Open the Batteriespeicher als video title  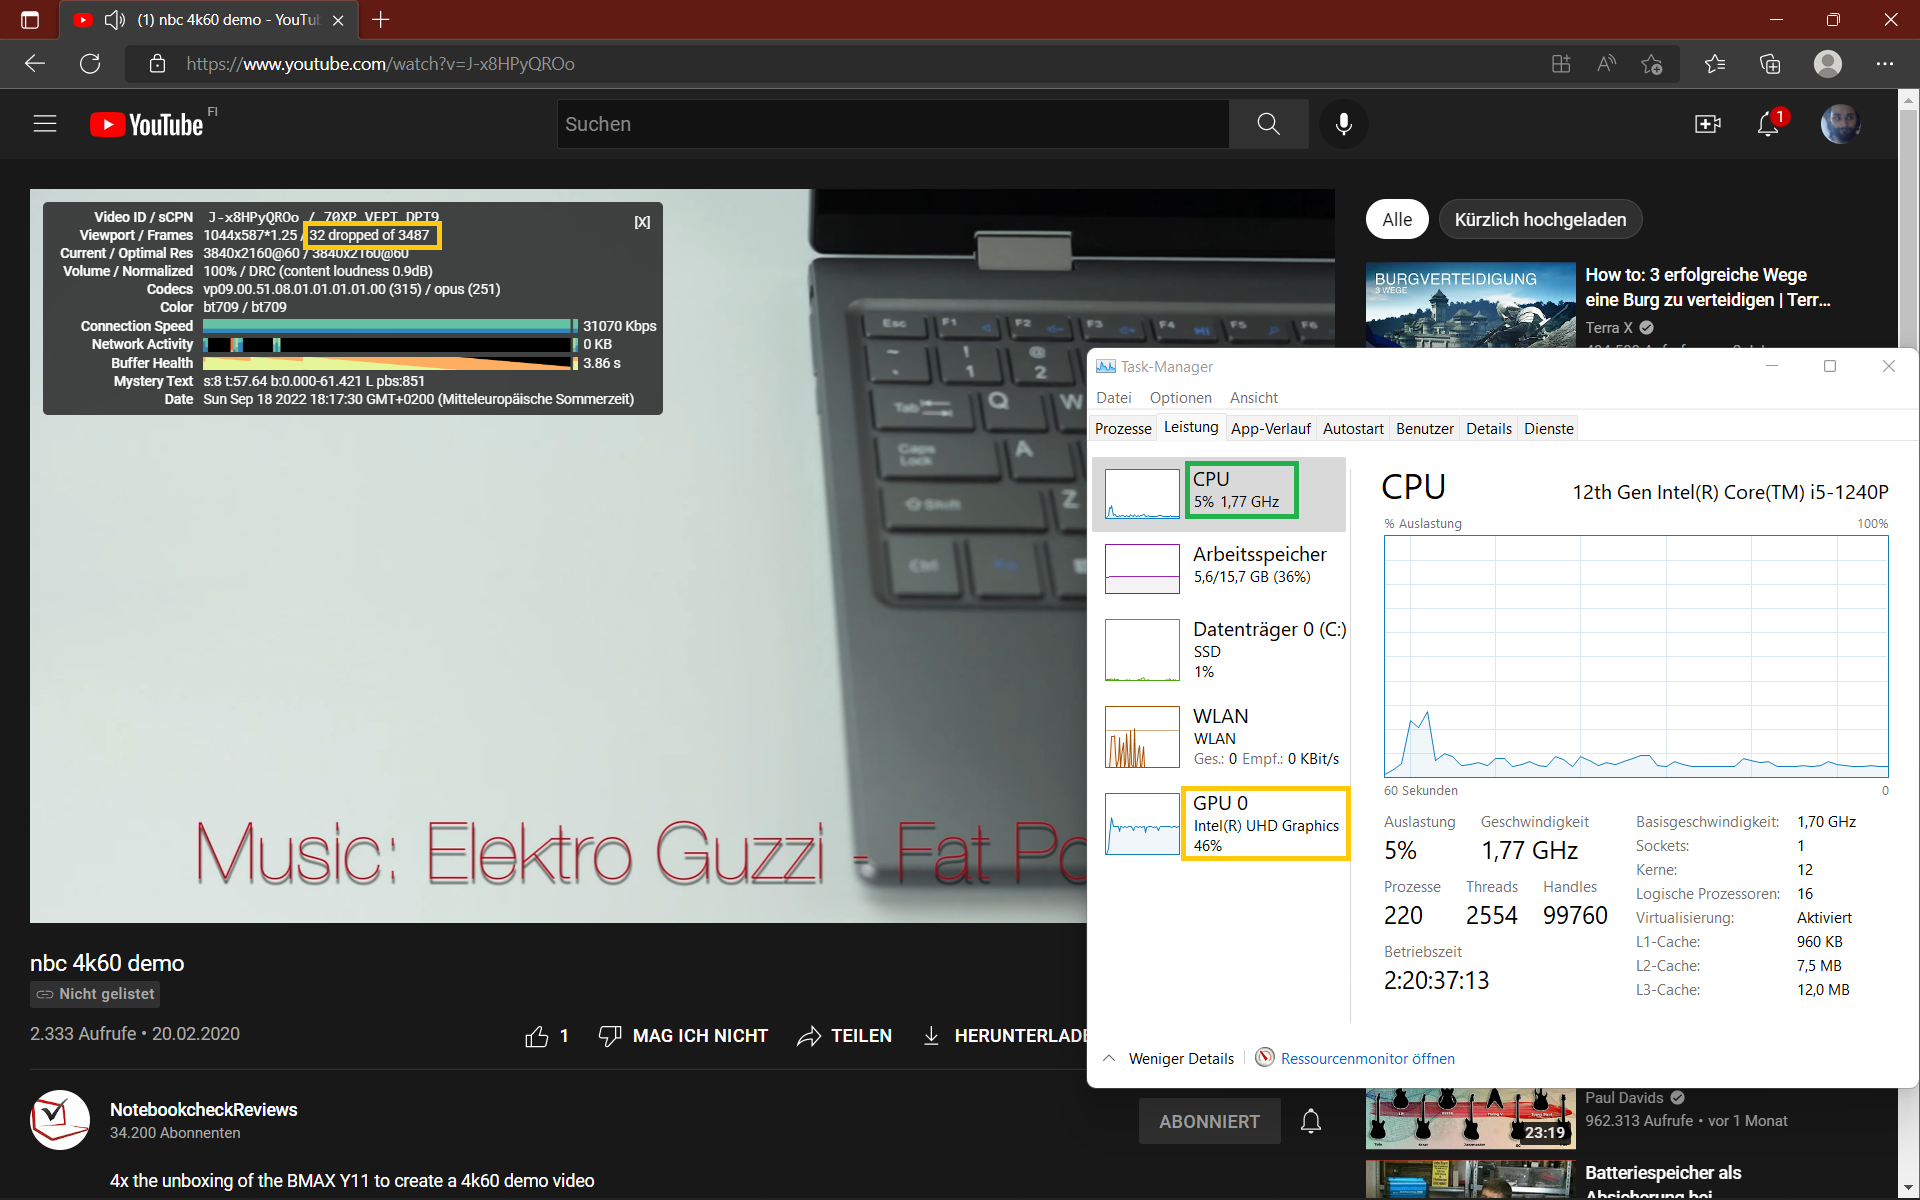coord(1663,1181)
